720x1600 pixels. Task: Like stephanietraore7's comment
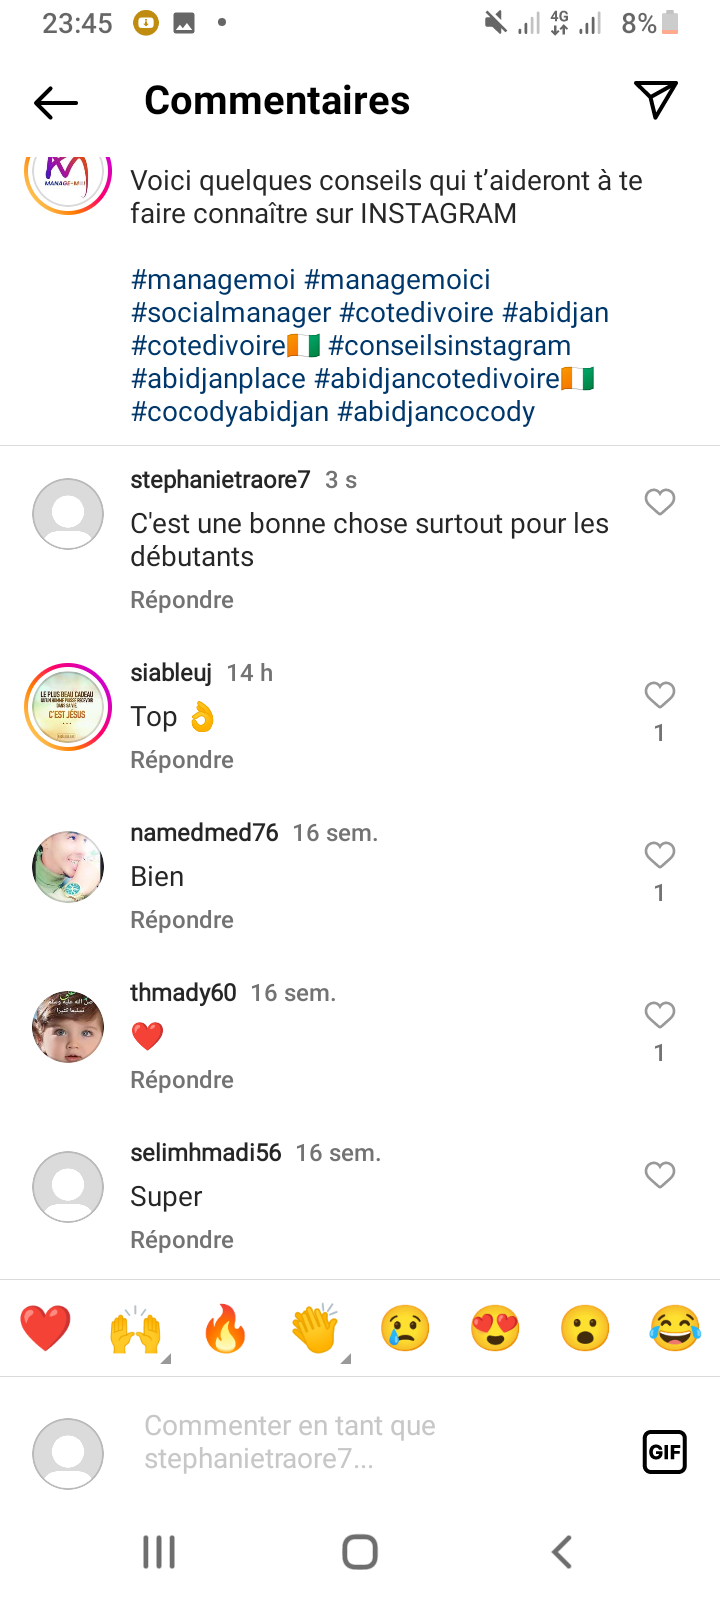pyautogui.click(x=659, y=502)
